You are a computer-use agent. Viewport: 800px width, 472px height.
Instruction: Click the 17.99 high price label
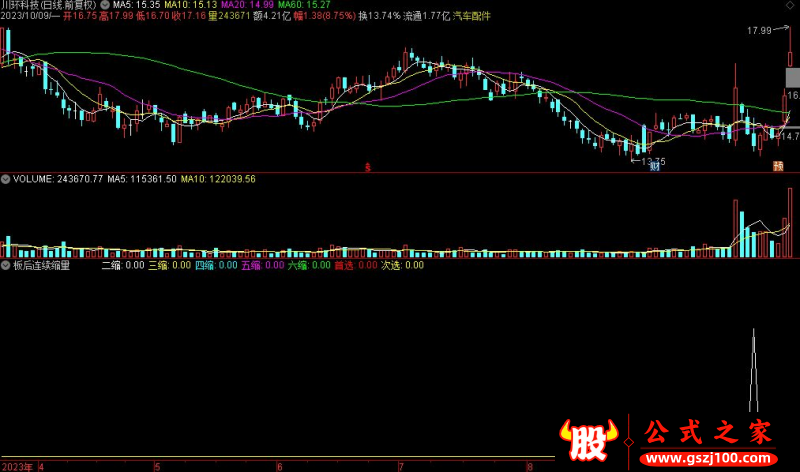(x=760, y=32)
